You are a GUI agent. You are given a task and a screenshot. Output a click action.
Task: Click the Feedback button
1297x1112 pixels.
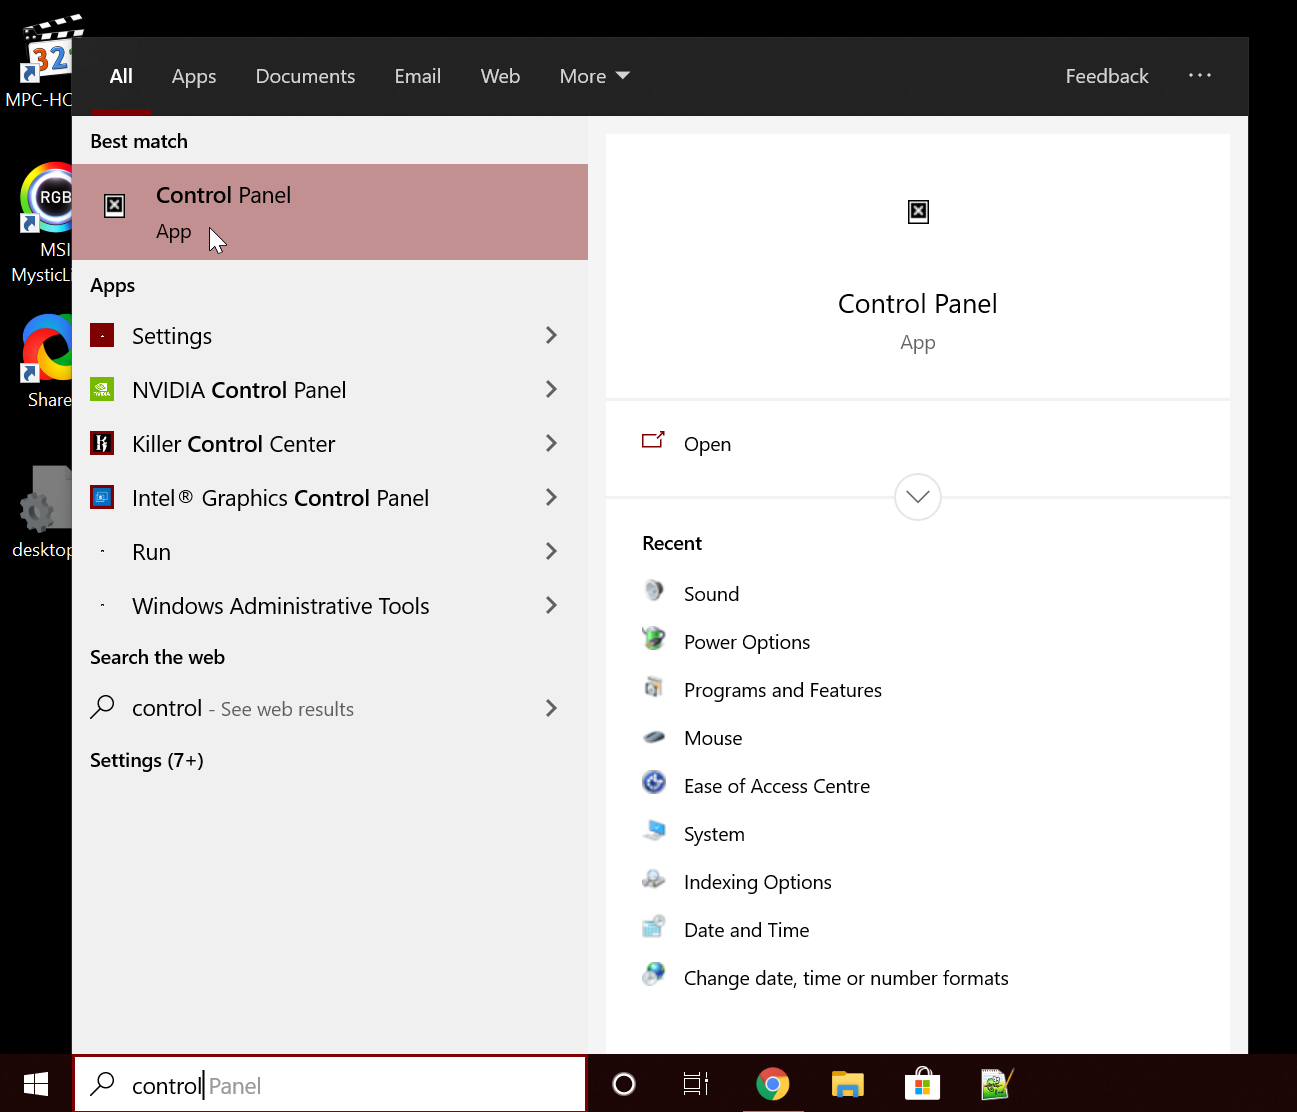(1107, 76)
